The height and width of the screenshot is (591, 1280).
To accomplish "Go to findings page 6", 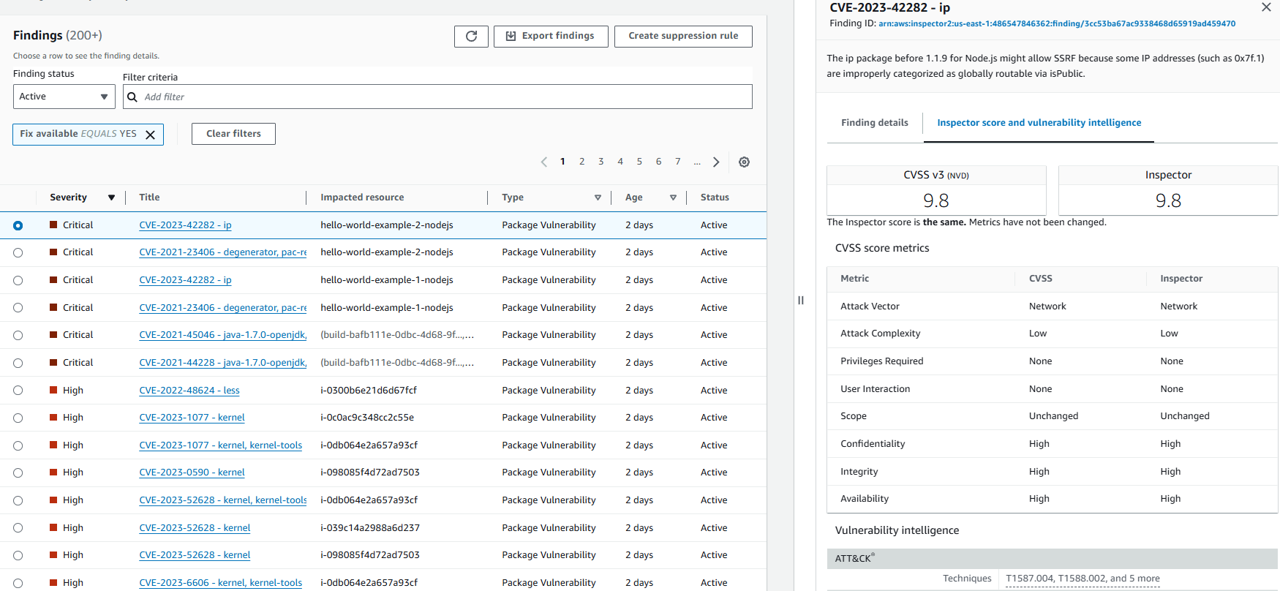I will click(658, 162).
